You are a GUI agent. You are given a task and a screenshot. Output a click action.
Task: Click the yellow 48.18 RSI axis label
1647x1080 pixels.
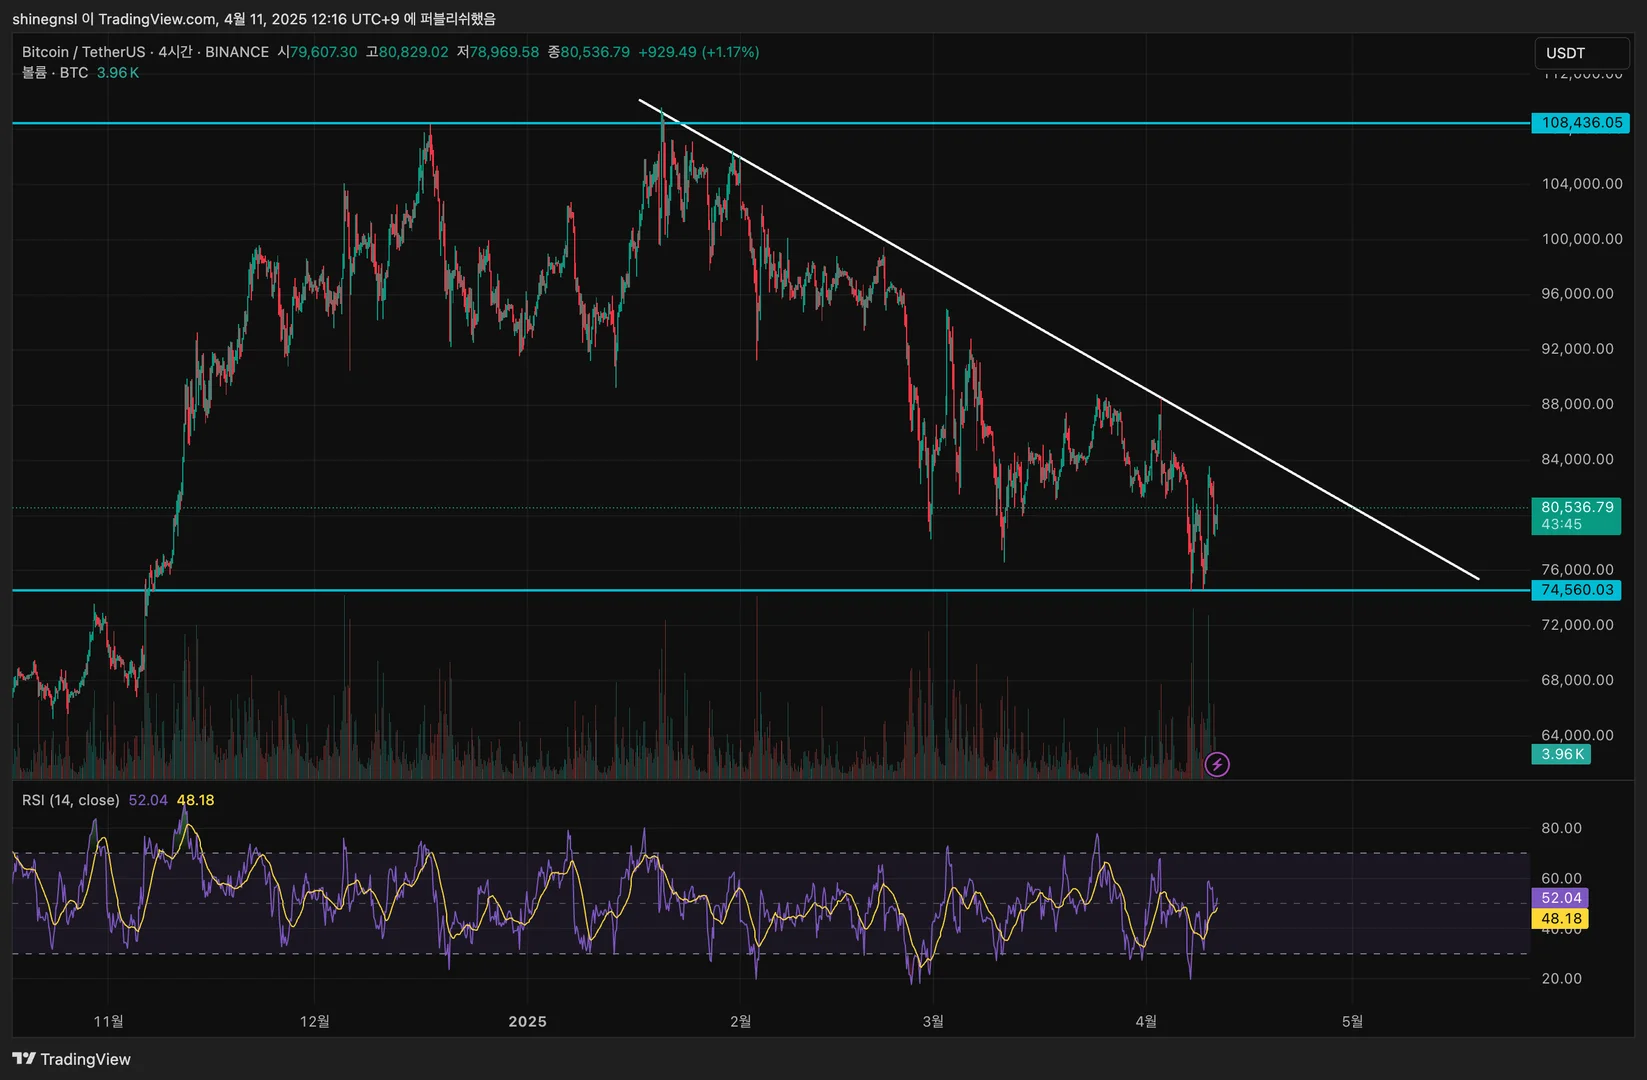click(x=1560, y=918)
